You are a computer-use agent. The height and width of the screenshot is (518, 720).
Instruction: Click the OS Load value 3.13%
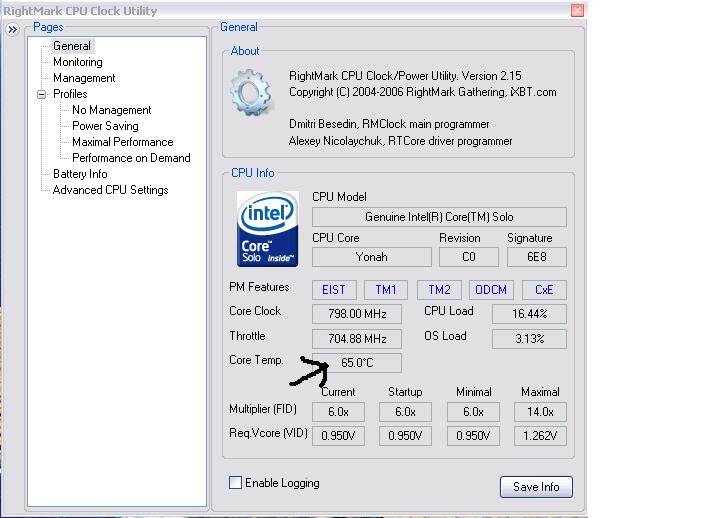click(529, 339)
